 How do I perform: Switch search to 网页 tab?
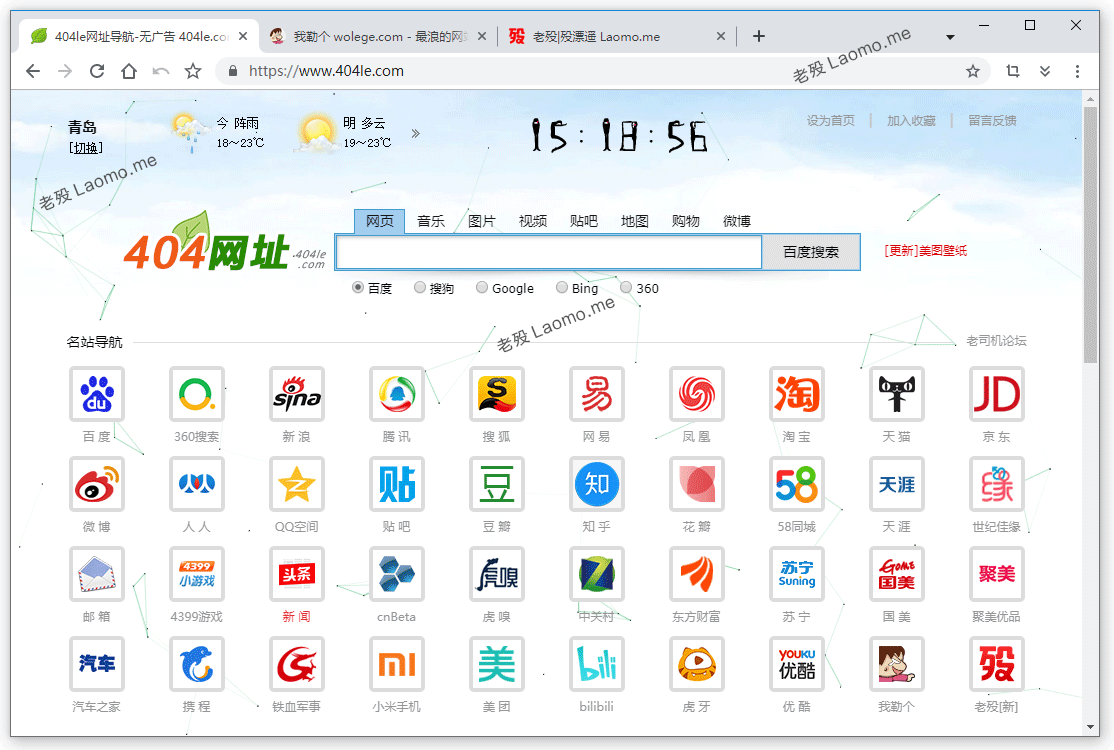point(379,221)
